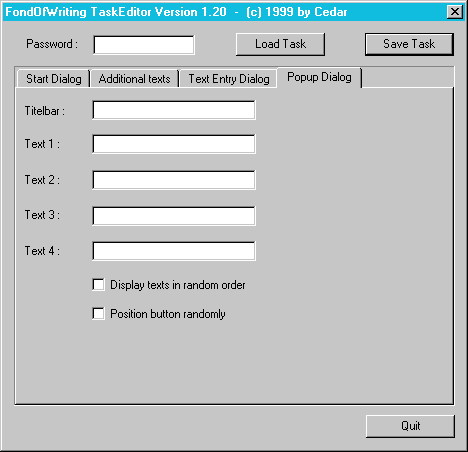The height and width of the screenshot is (452, 468).
Task: Select the Text Entry Dialog tab
Action: pos(229,79)
